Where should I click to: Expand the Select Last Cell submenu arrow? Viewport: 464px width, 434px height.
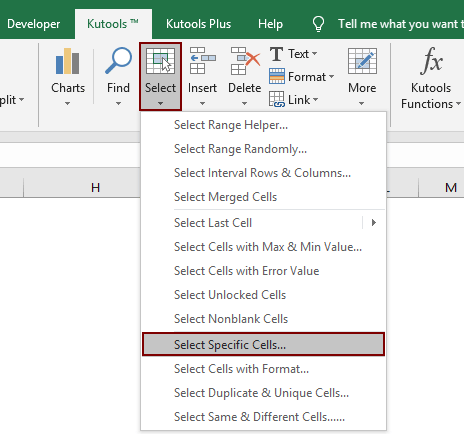coord(374,223)
